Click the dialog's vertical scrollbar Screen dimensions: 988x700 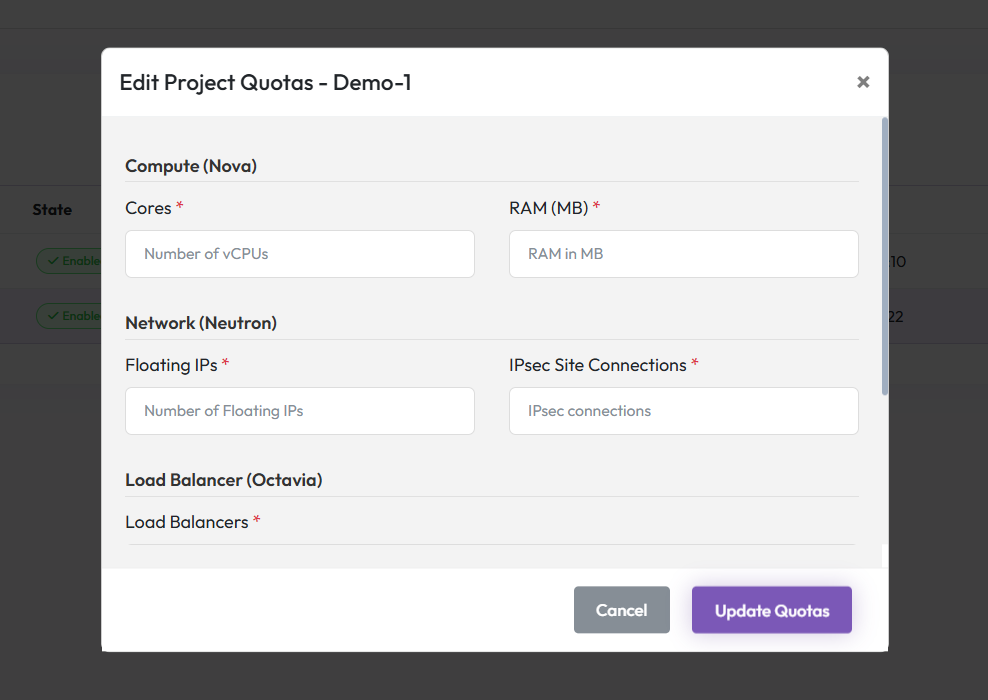884,256
